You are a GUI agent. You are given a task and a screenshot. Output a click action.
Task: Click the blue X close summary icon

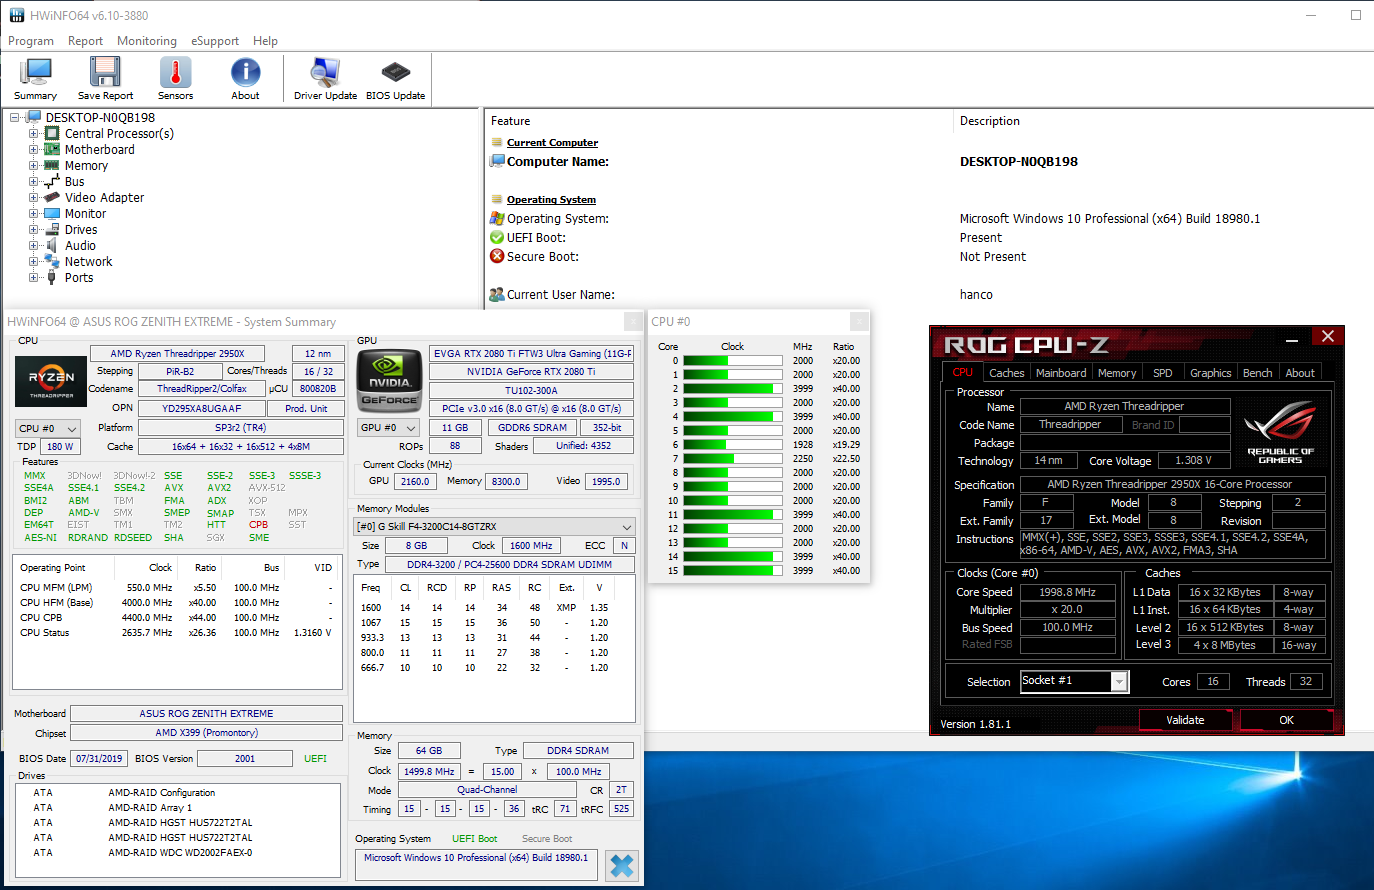pyautogui.click(x=622, y=865)
